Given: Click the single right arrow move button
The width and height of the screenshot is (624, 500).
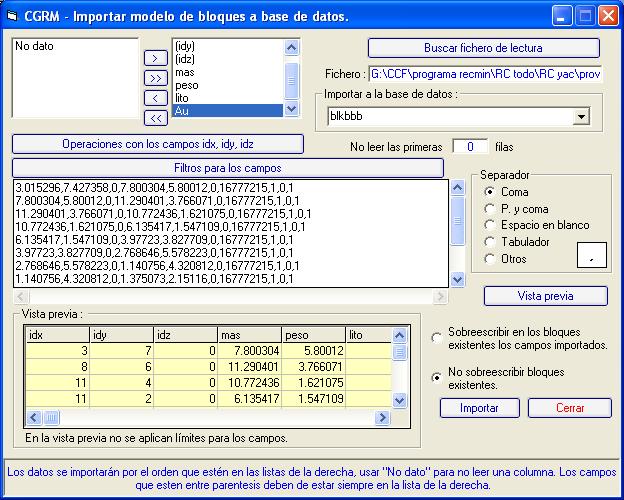Looking at the screenshot, I should pyautogui.click(x=156, y=58).
